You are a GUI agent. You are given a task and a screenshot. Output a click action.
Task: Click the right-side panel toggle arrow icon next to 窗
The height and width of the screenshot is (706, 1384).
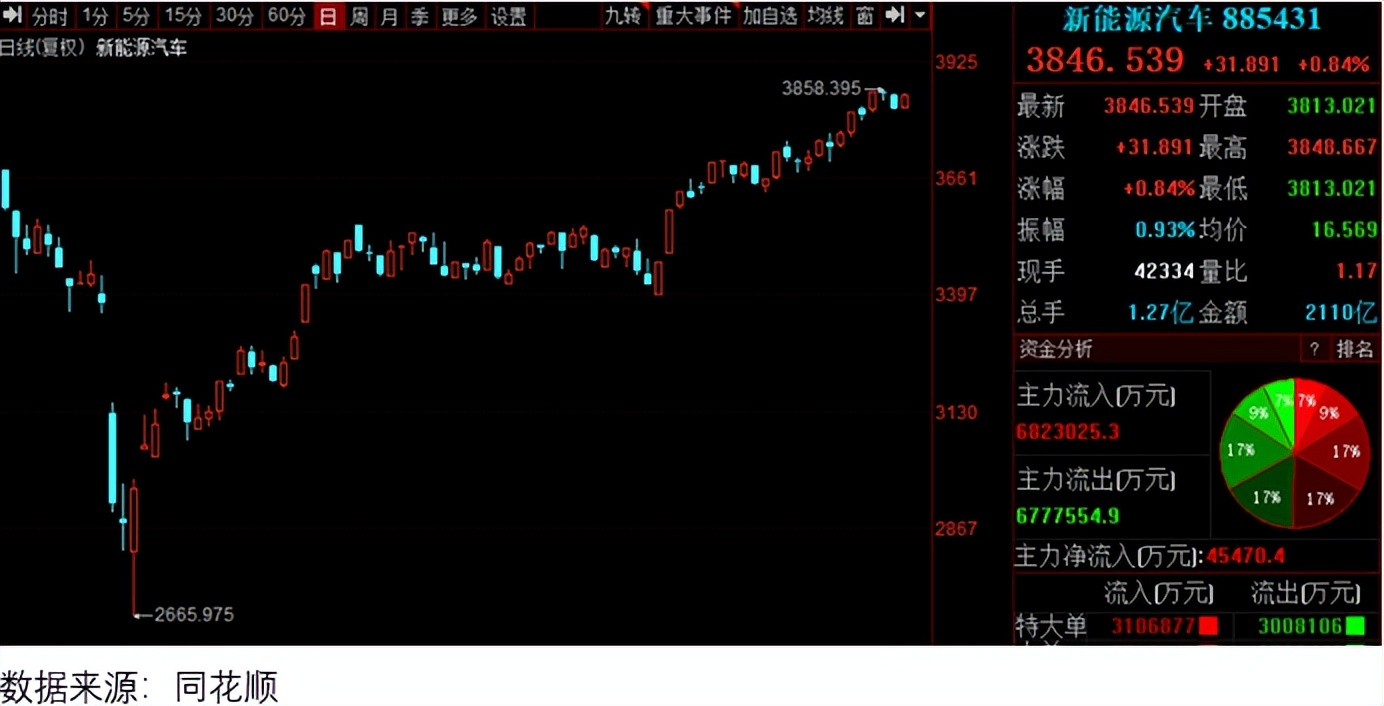coord(896,16)
